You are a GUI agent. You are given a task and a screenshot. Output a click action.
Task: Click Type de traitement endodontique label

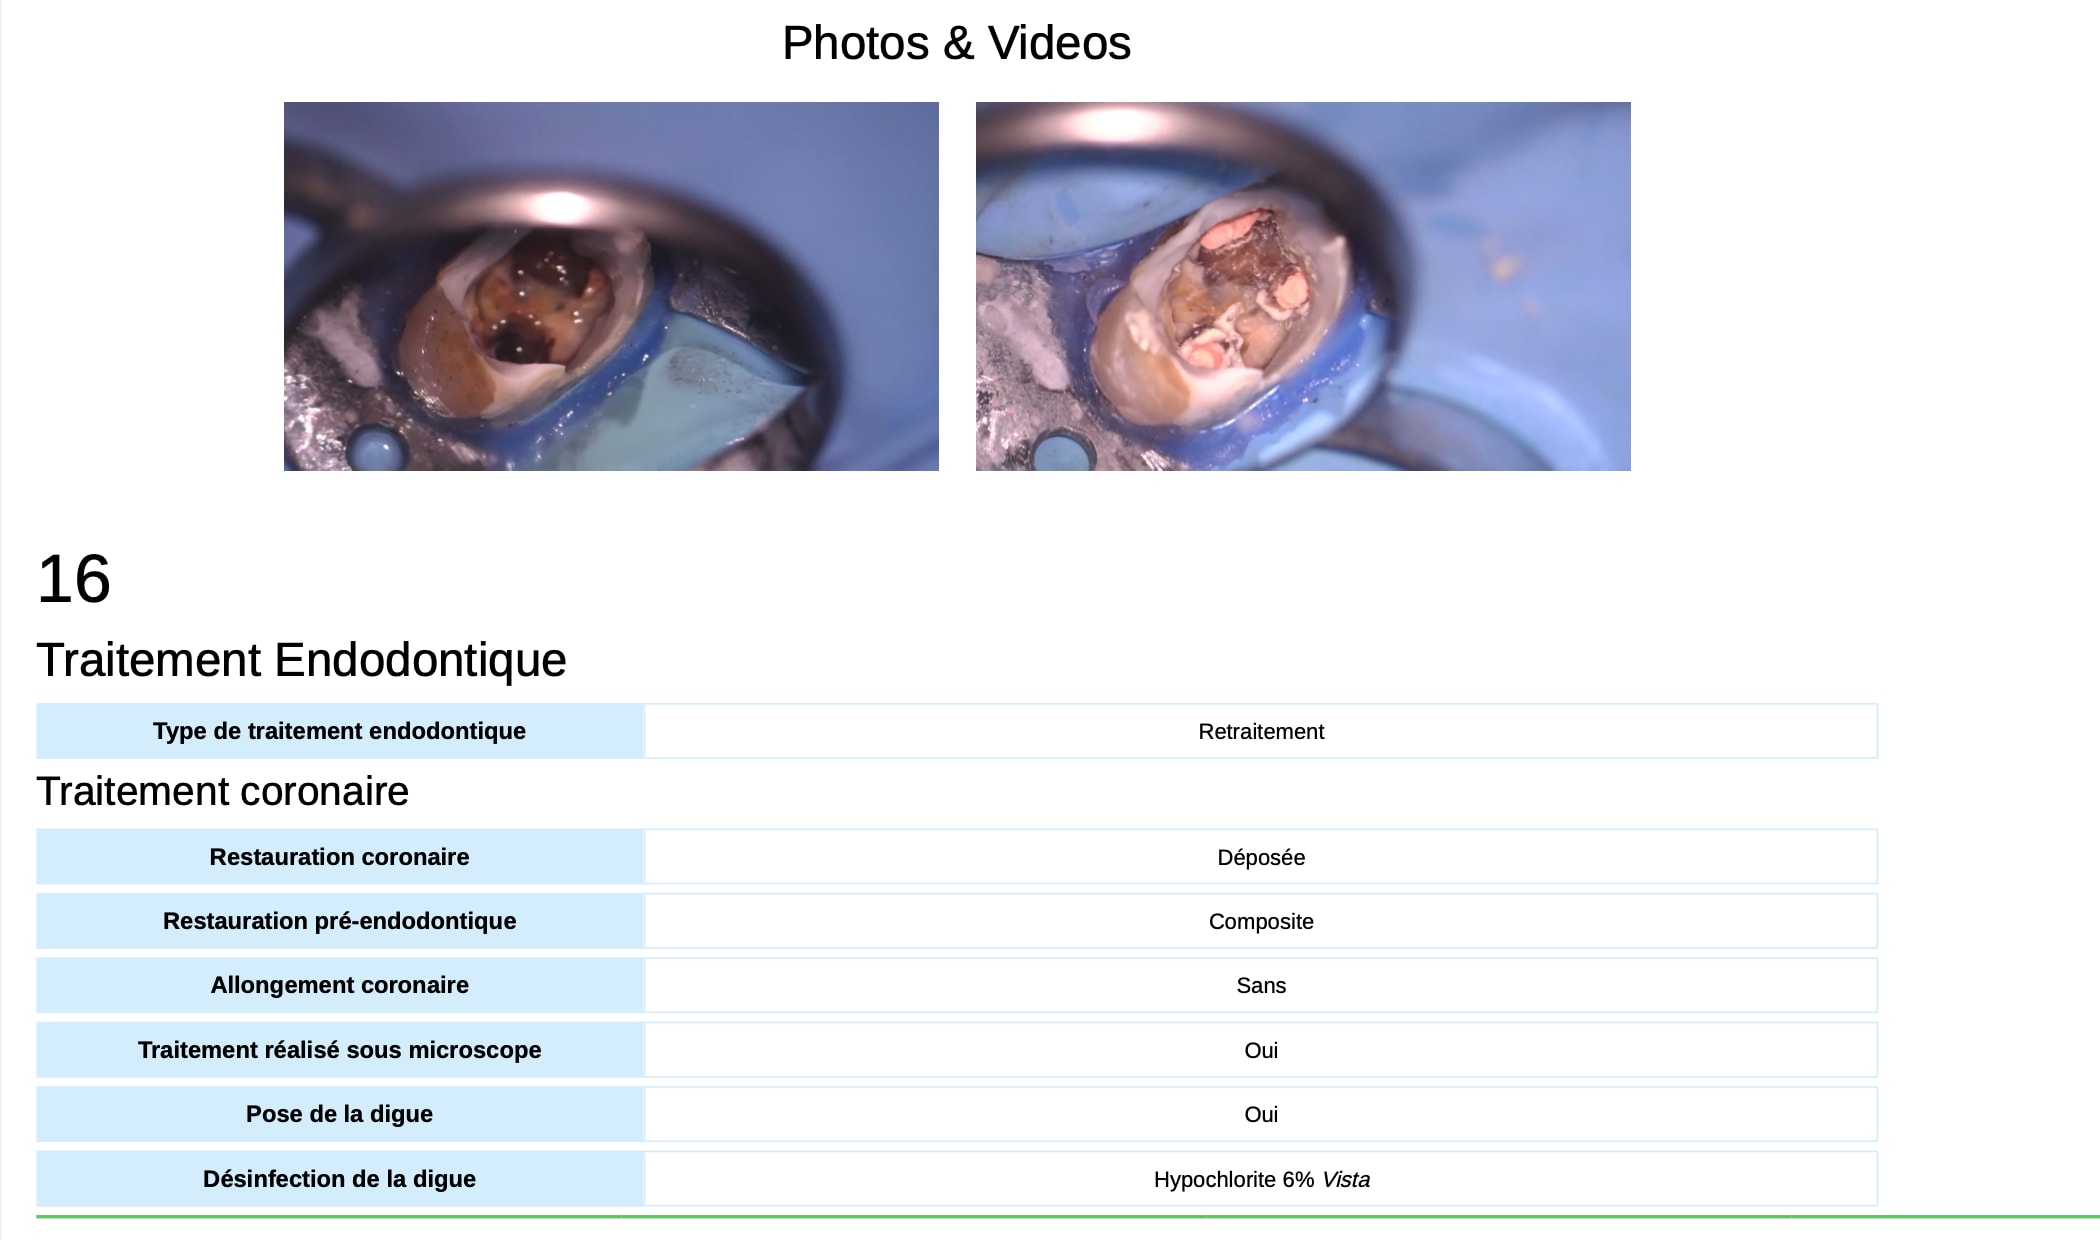339,731
